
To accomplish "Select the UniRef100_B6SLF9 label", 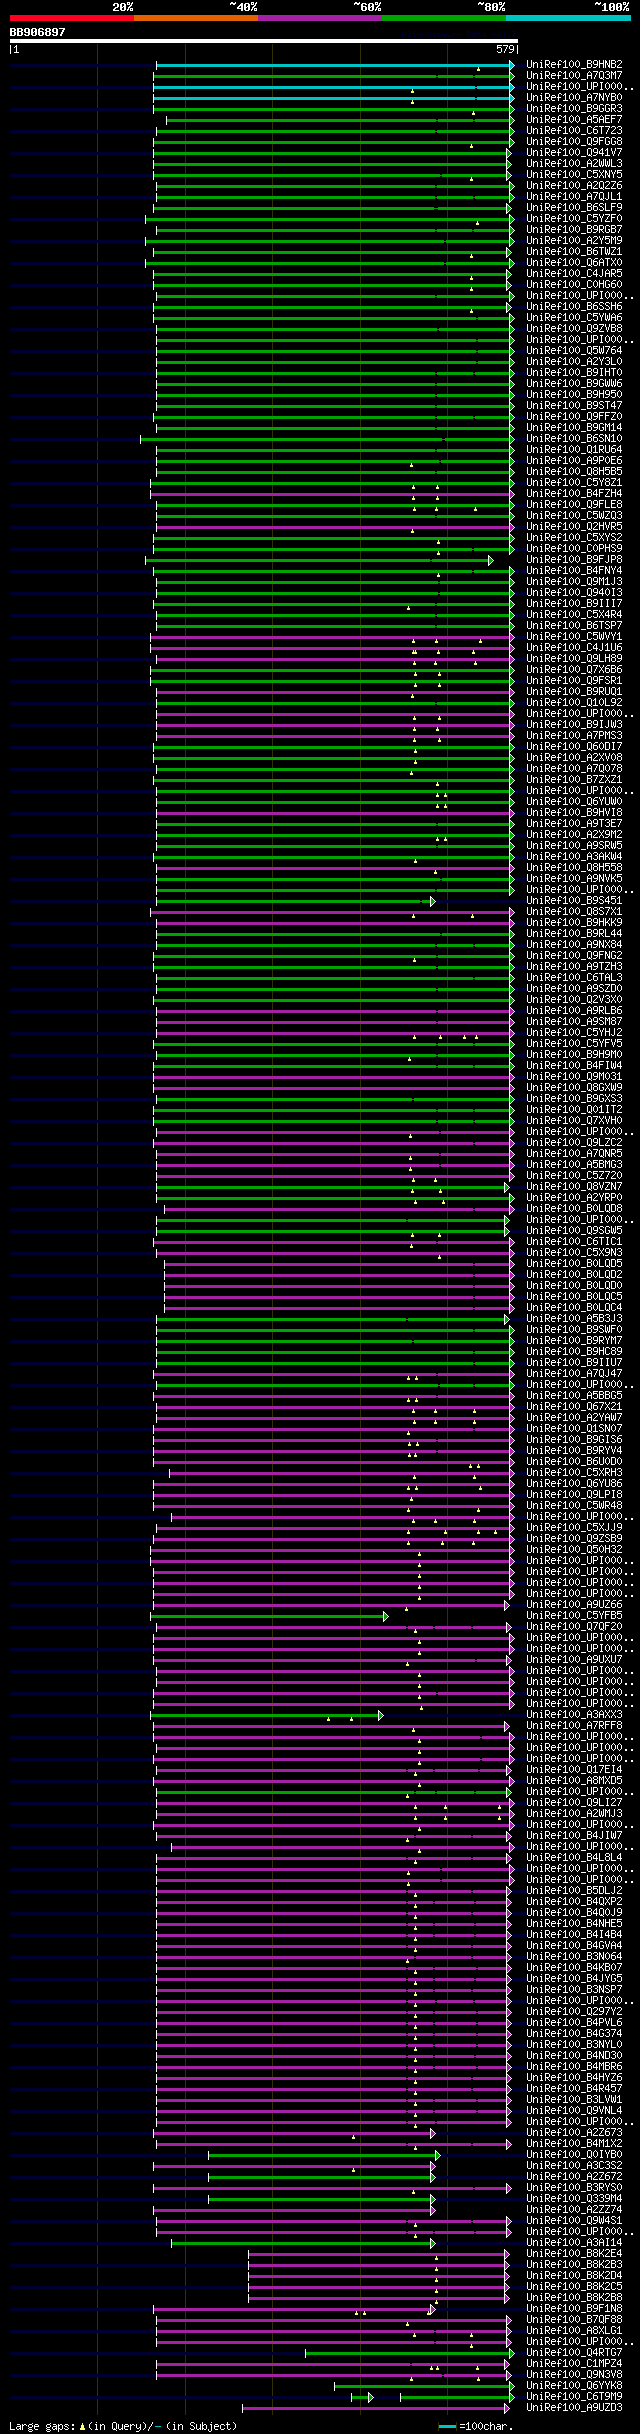I will (574, 208).
